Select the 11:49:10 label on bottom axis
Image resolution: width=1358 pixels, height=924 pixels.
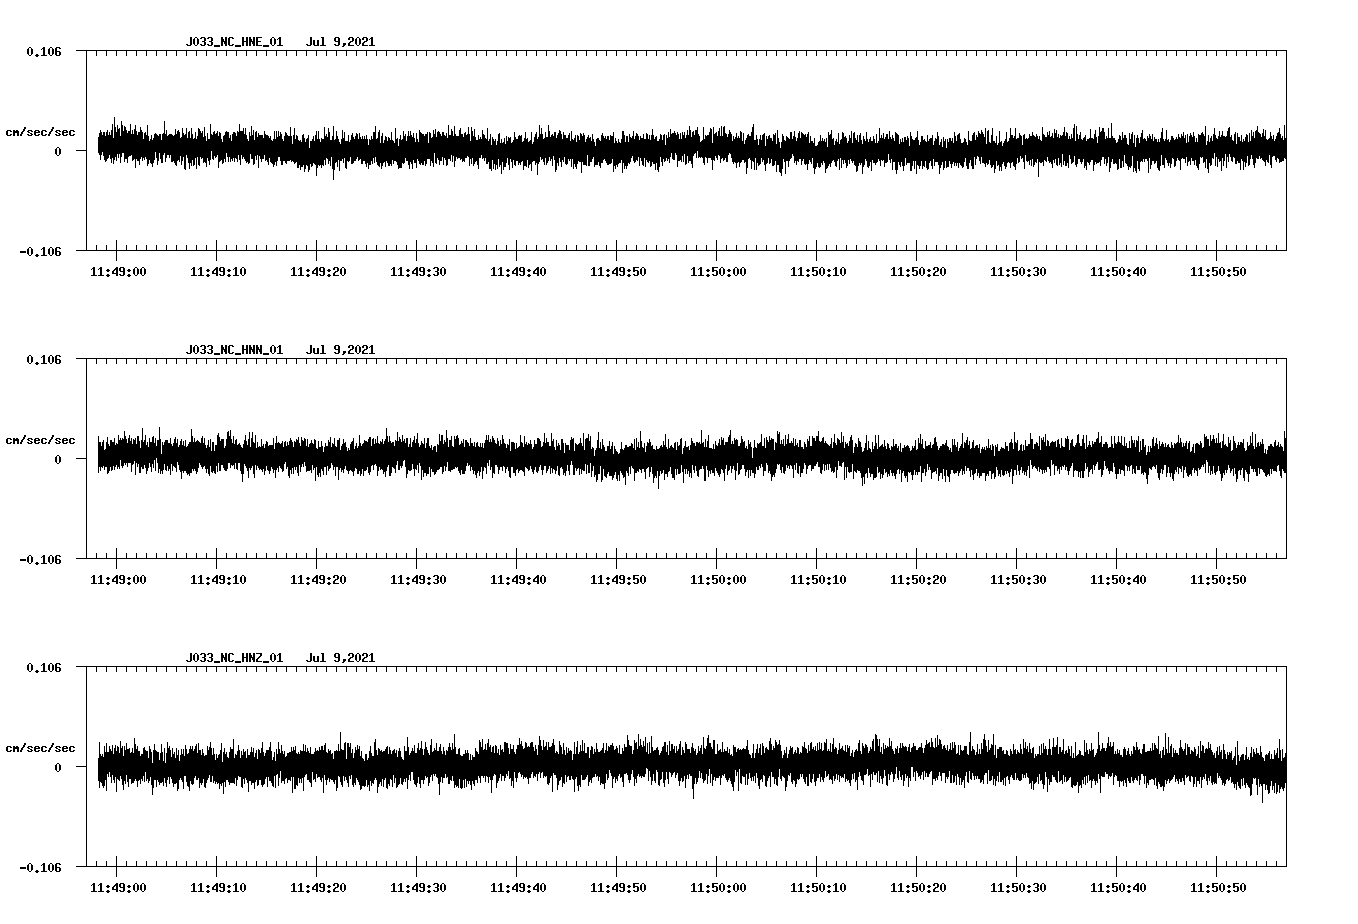tap(217, 886)
